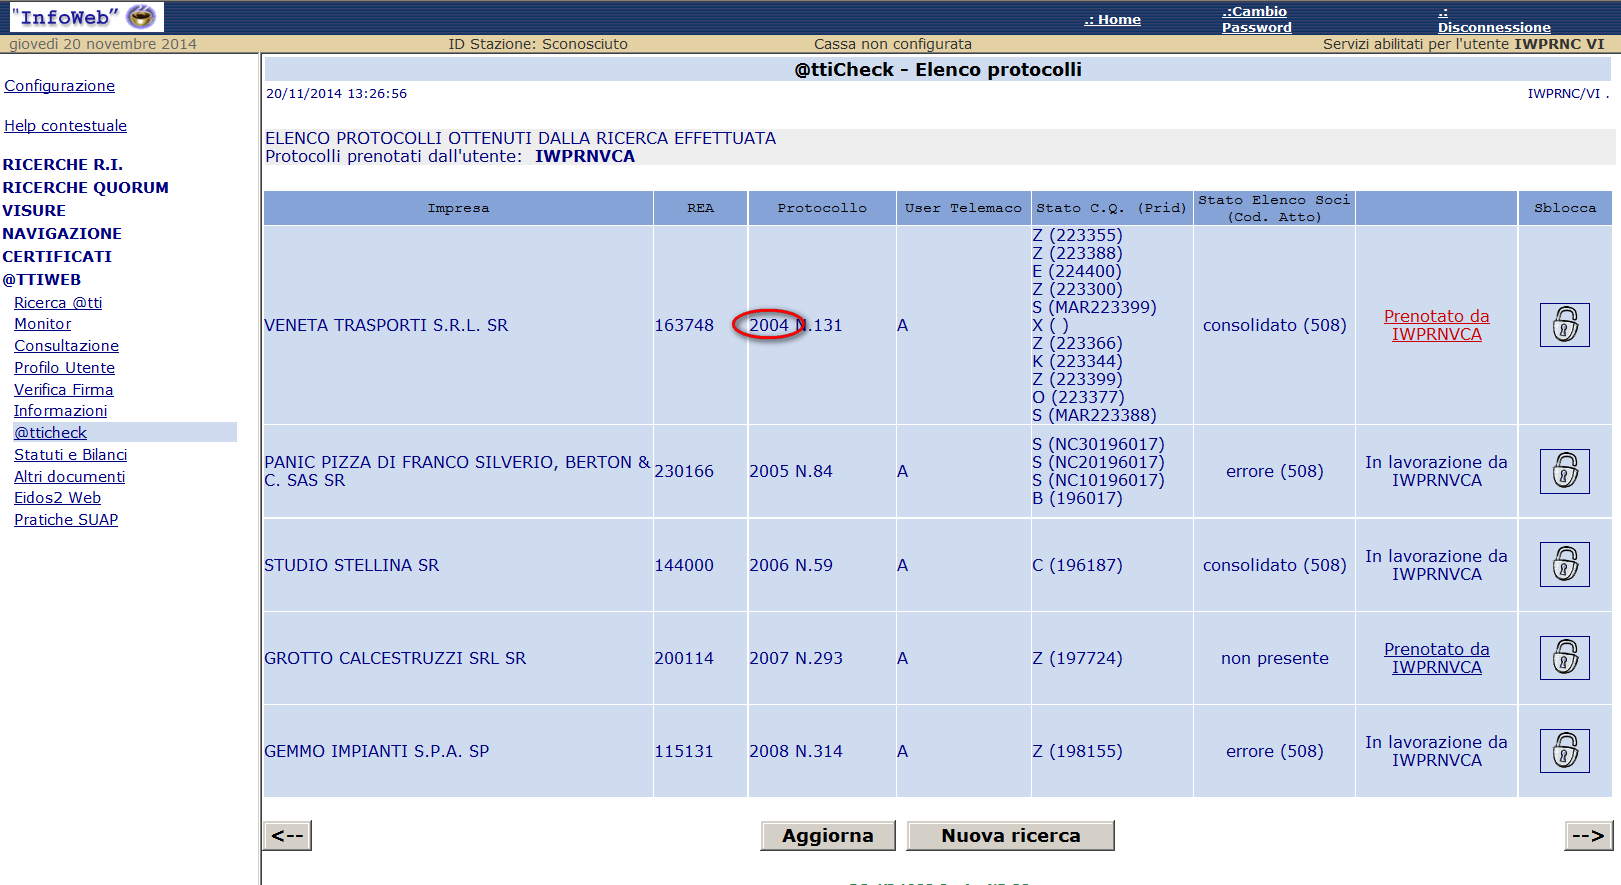Click Nuova ricerca button

click(x=1010, y=836)
